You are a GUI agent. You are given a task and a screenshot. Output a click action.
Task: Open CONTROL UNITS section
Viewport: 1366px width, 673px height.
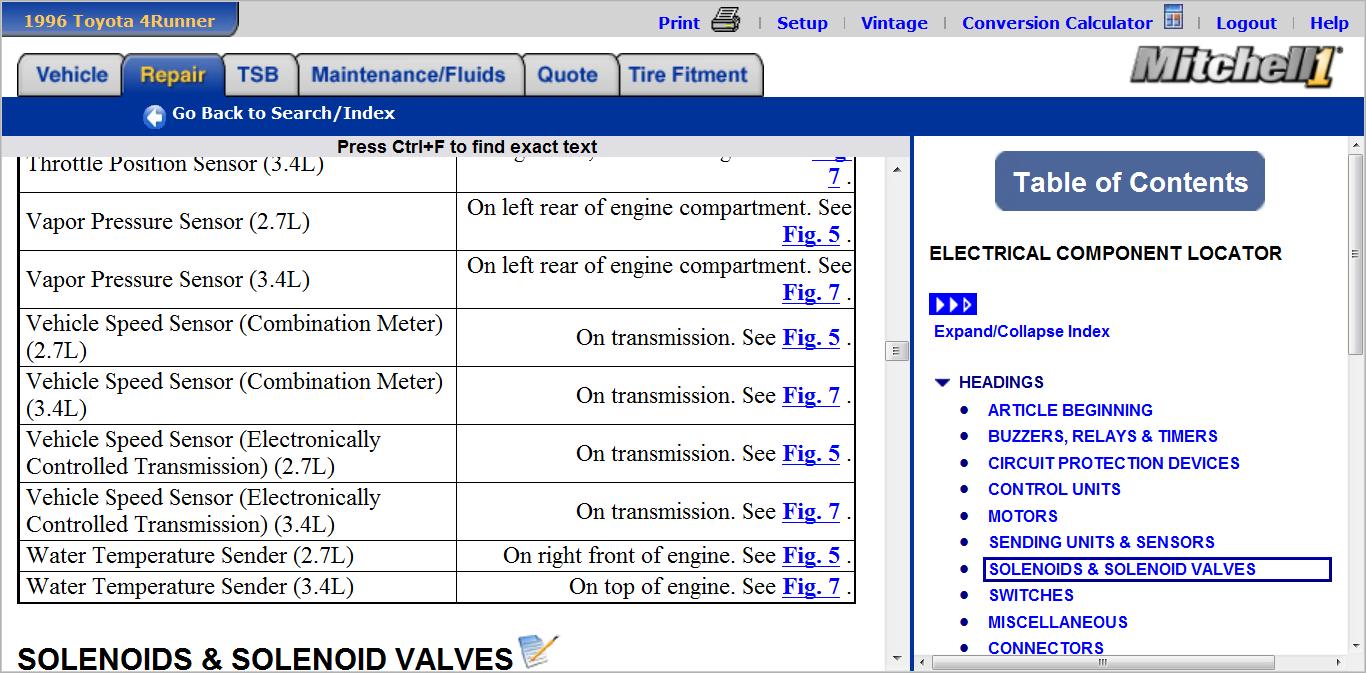click(x=1054, y=489)
